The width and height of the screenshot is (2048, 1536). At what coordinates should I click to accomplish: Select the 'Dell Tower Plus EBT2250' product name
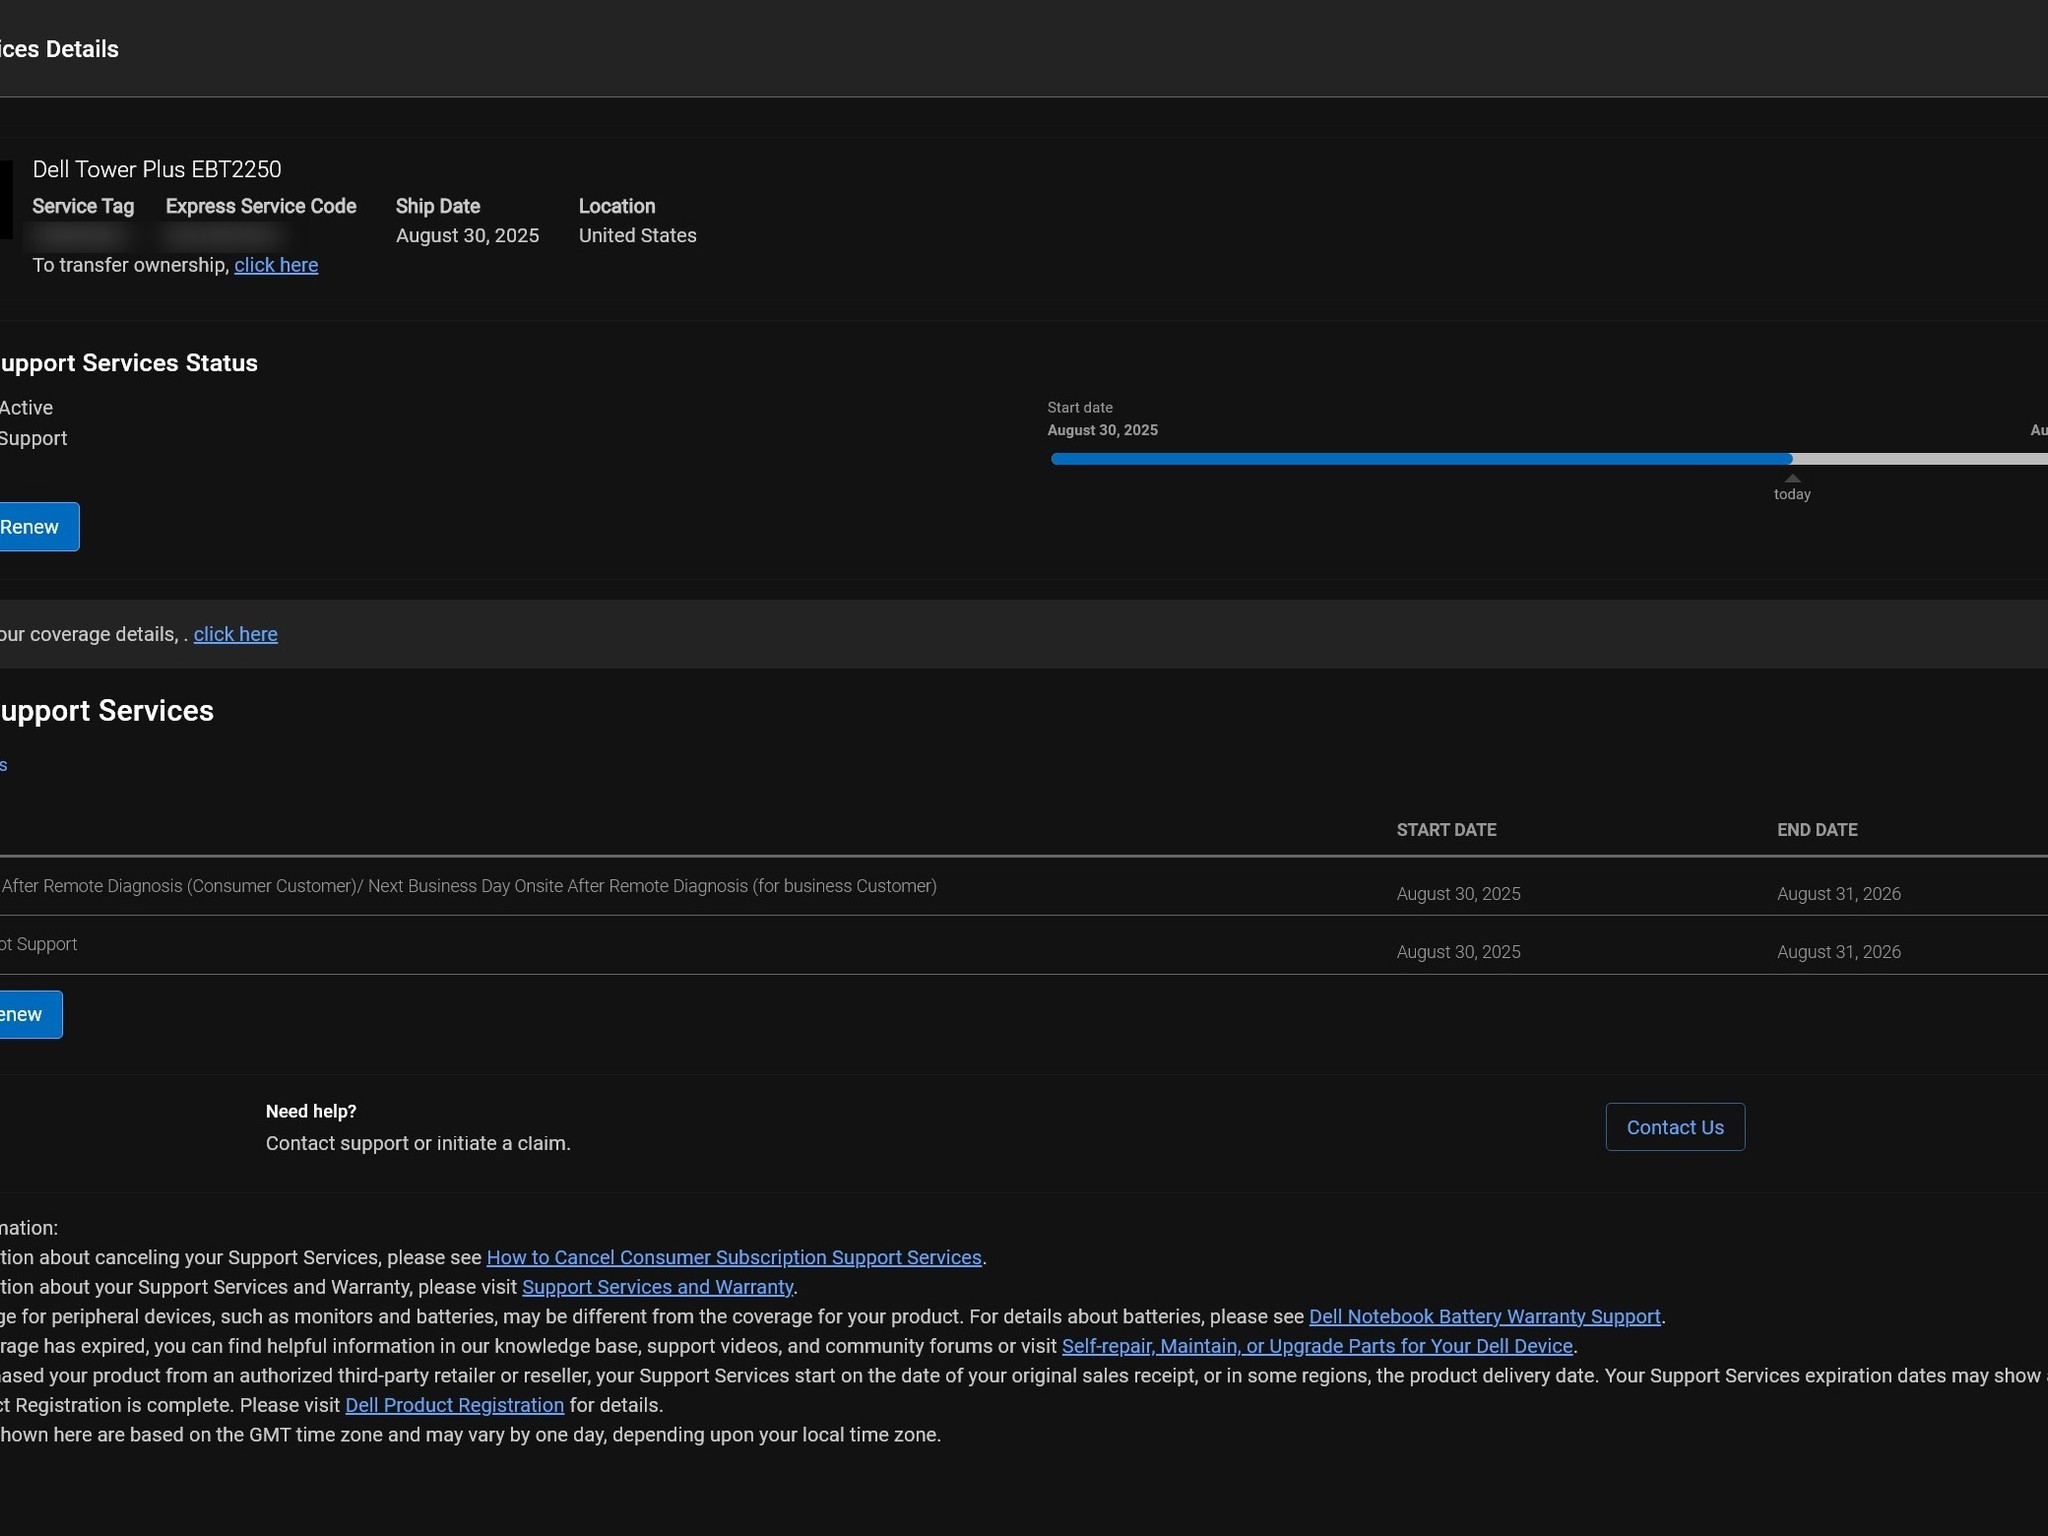click(157, 169)
